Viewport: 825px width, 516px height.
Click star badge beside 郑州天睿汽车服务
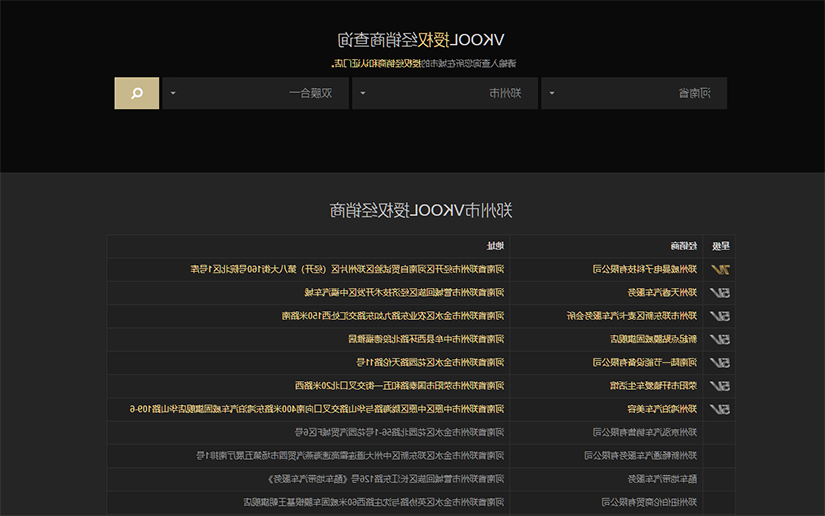point(719,293)
